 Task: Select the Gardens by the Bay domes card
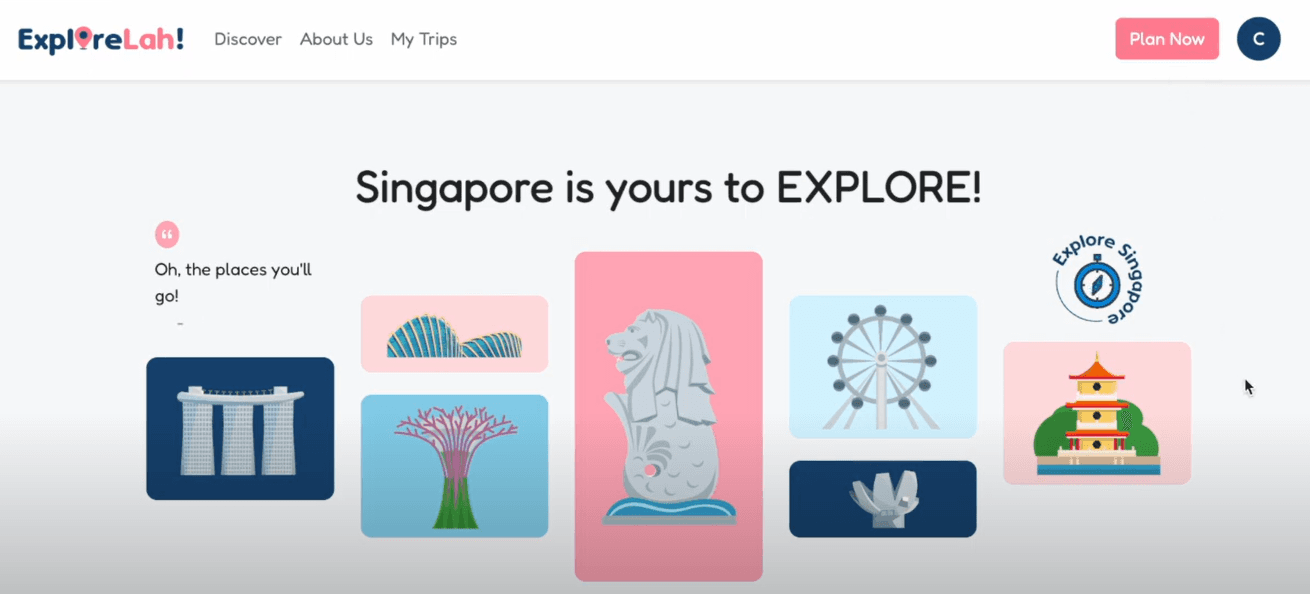[x=454, y=334]
